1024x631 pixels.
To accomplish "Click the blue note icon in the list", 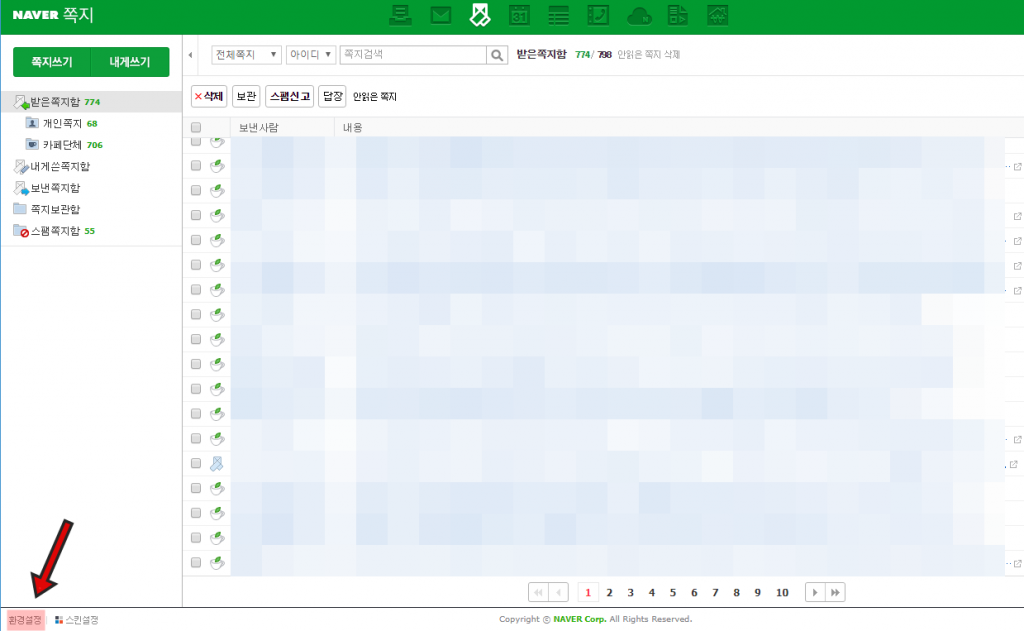I will pos(217,464).
